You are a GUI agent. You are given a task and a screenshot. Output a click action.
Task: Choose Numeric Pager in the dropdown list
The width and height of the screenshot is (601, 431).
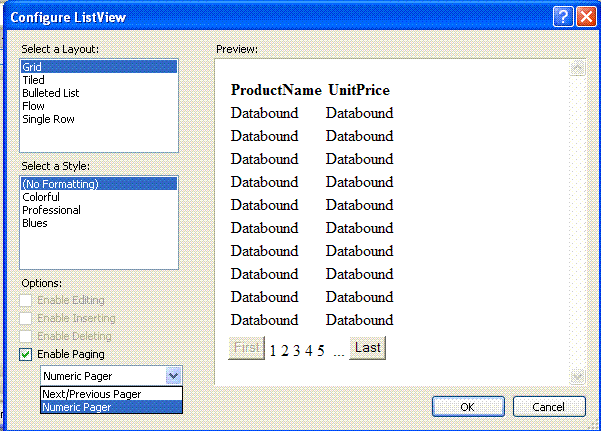77,407
